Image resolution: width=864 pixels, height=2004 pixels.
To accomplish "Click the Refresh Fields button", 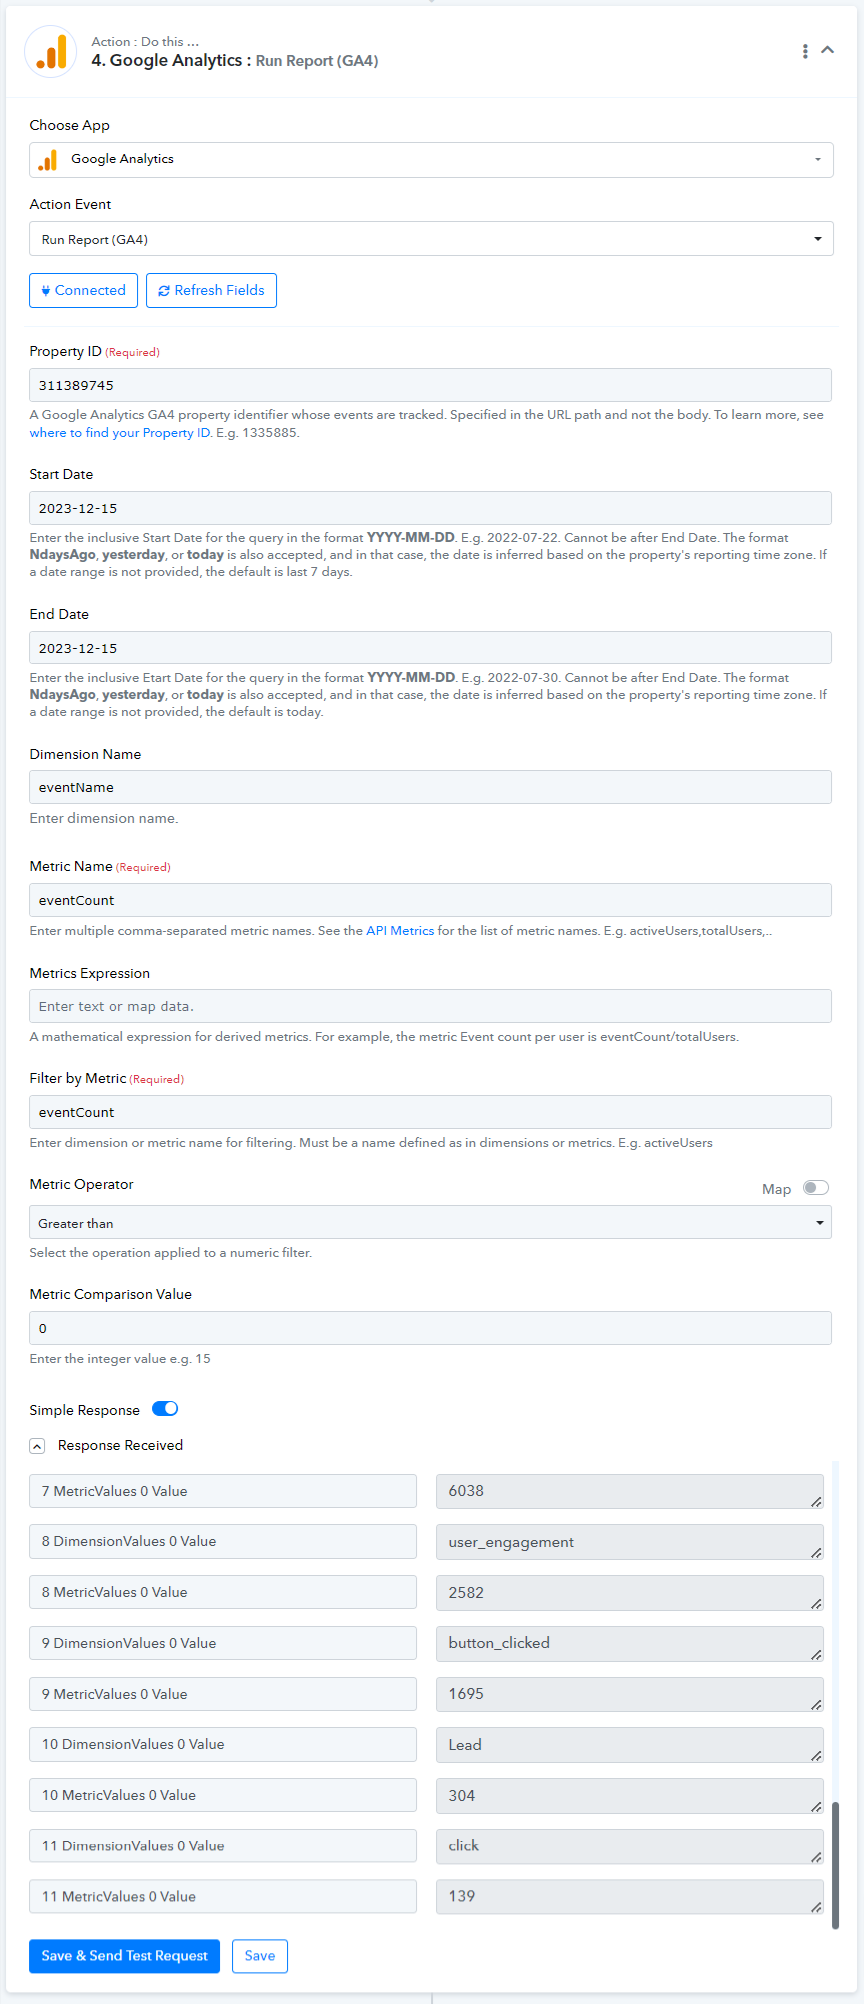I will click(211, 290).
